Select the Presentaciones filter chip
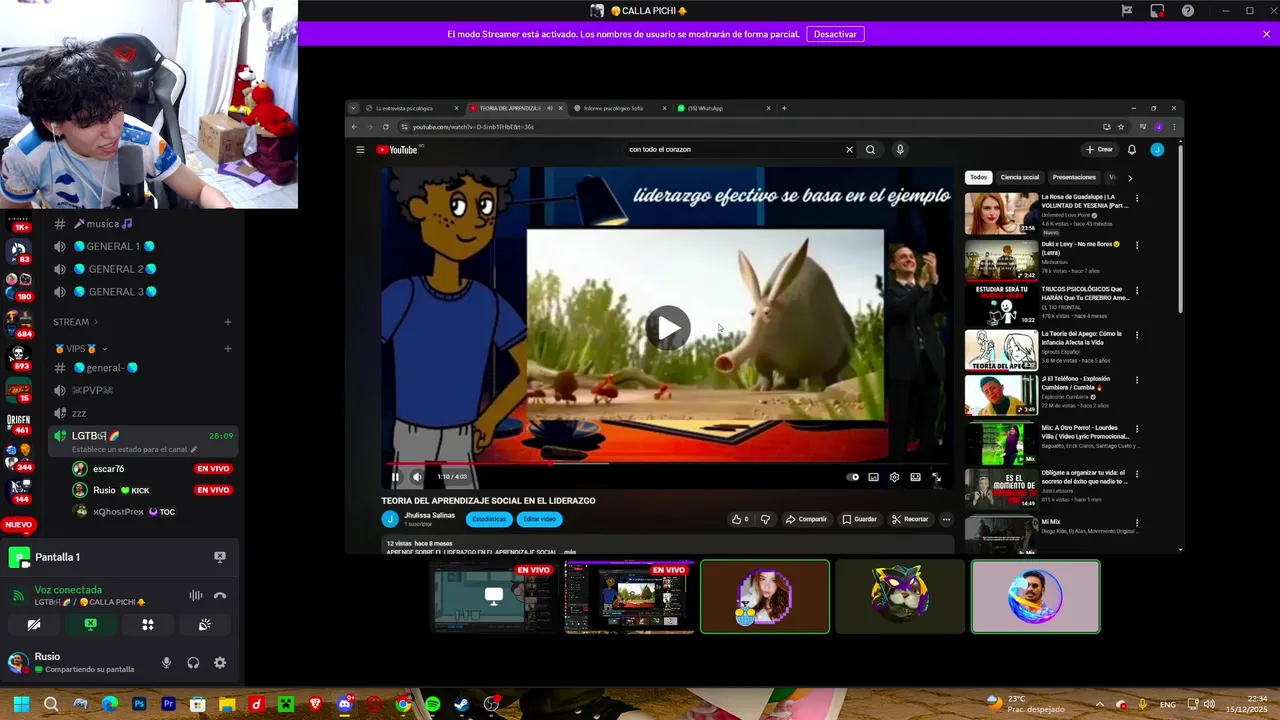Image resolution: width=1280 pixels, height=720 pixels. tap(1074, 177)
